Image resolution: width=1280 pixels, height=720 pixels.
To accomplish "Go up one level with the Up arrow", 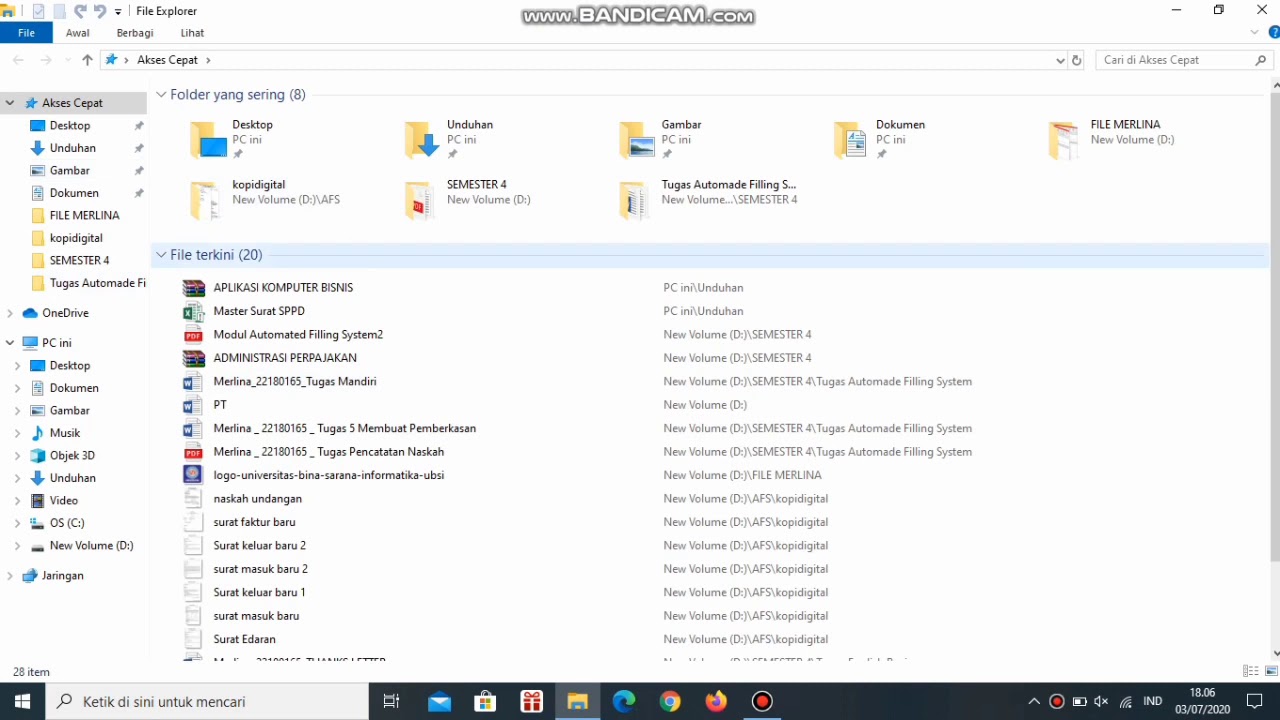I will point(87,60).
